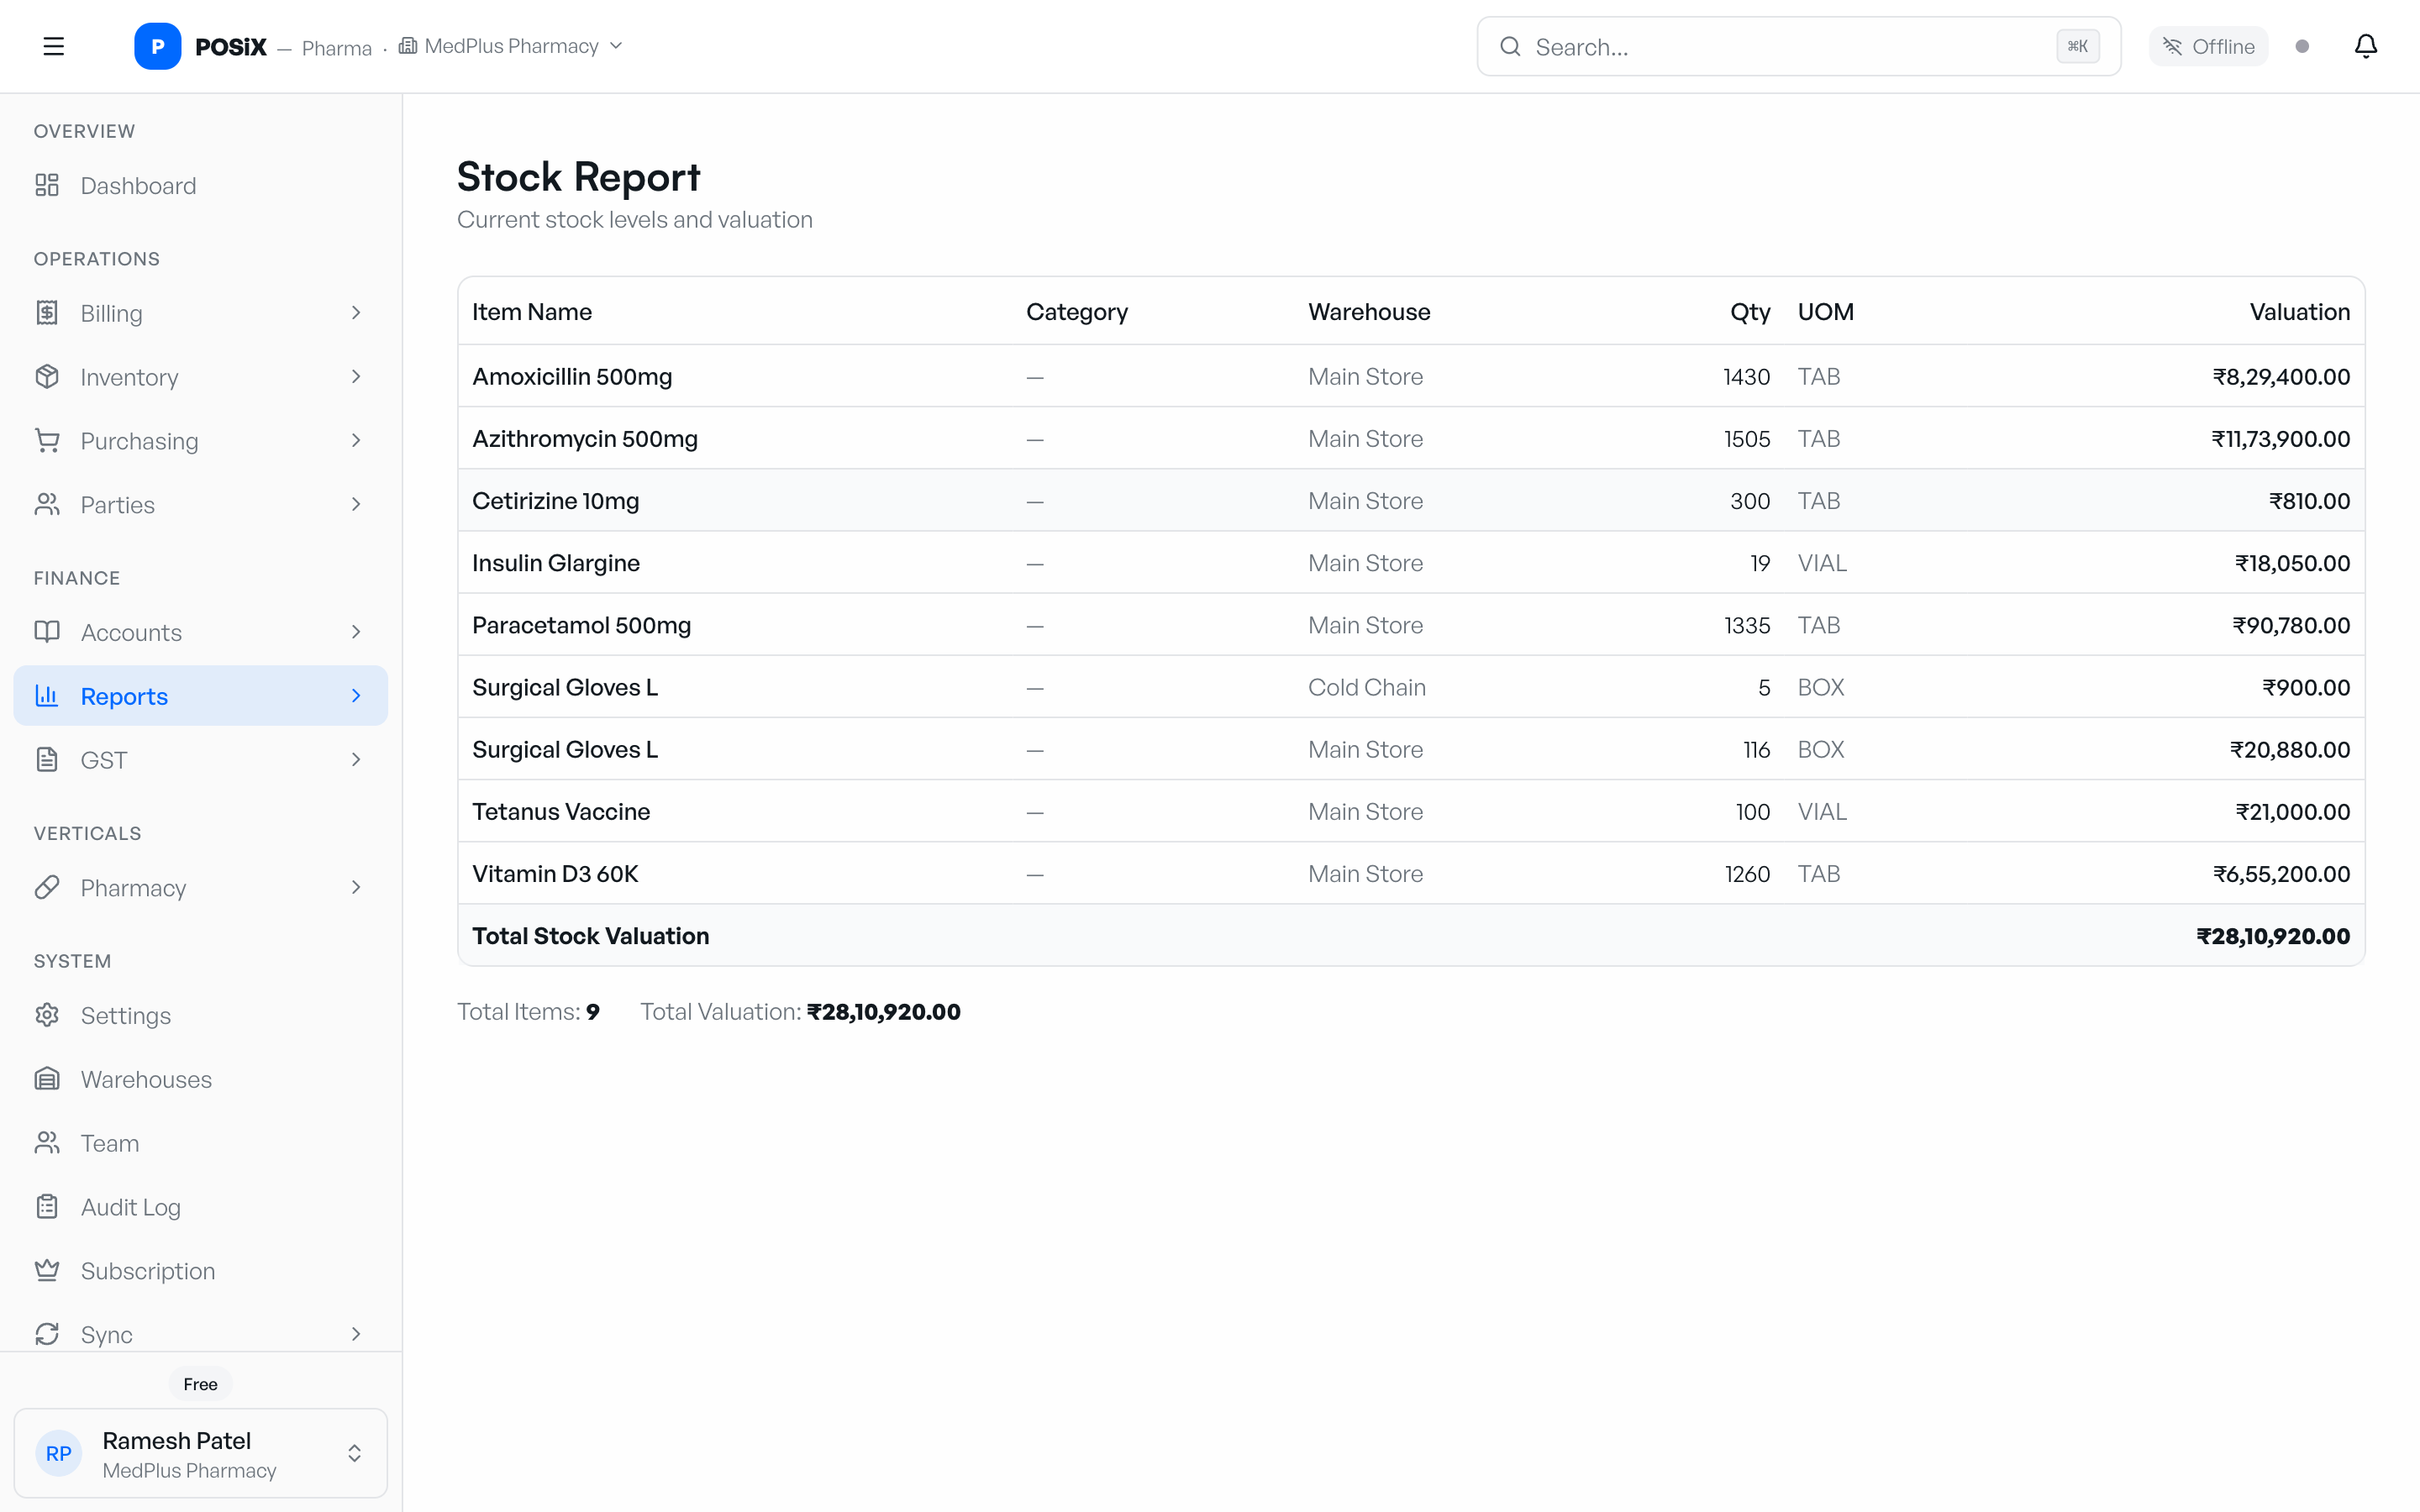Click the Accounts book icon
The height and width of the screenshot is (1512, 2420).
47,632
